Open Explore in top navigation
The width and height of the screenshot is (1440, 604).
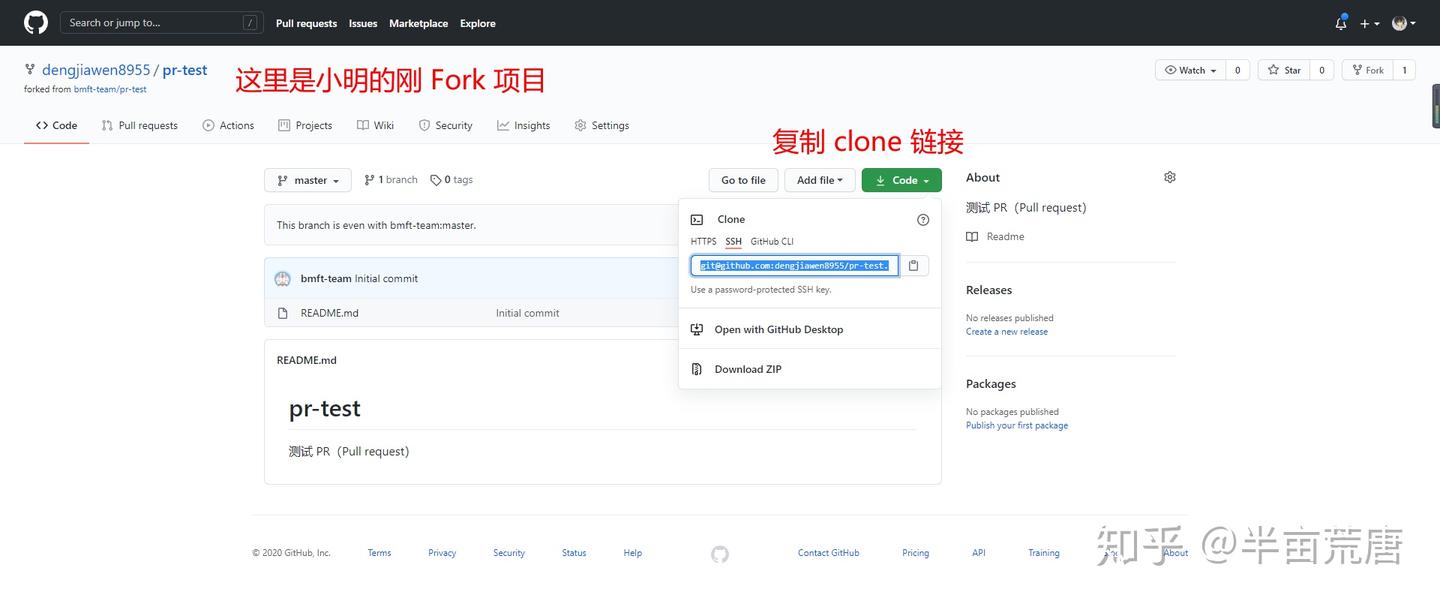point(478,23)
